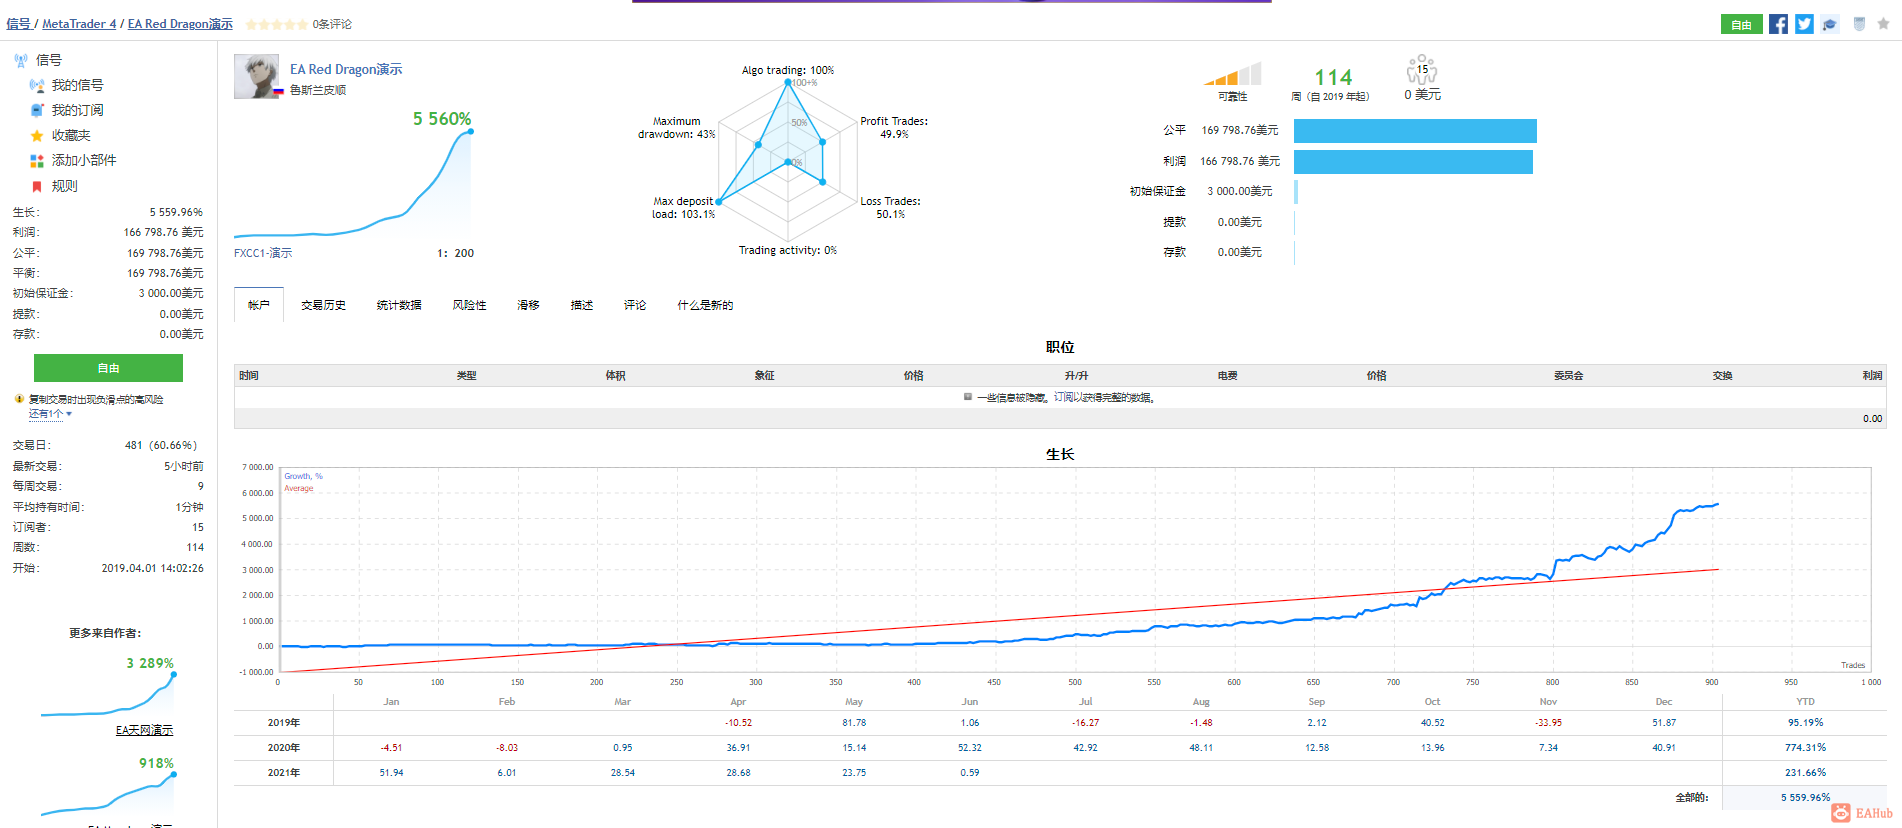1902x828 pixels.
Task: Share signal via Twitter icon
Action: click(x=1804, y=24)
